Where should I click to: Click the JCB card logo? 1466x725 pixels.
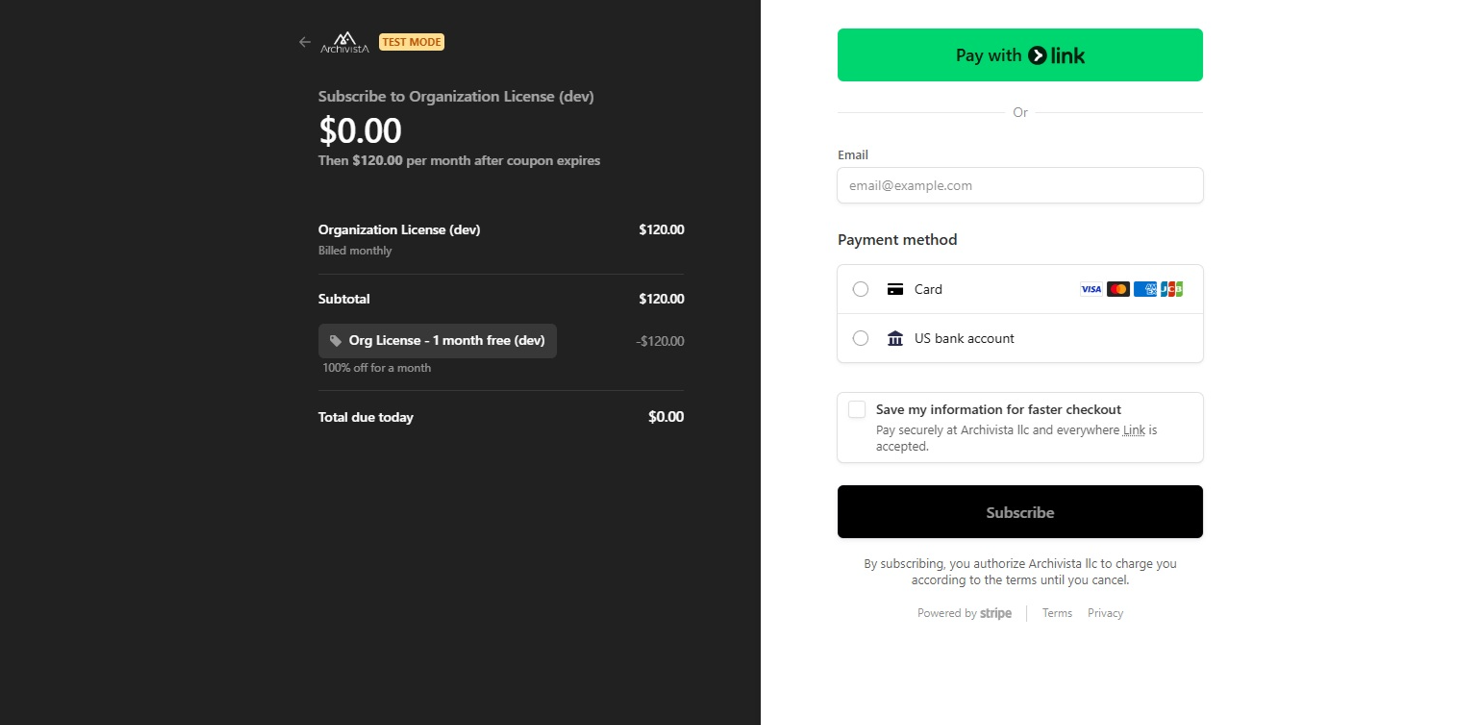[1172, 289]
